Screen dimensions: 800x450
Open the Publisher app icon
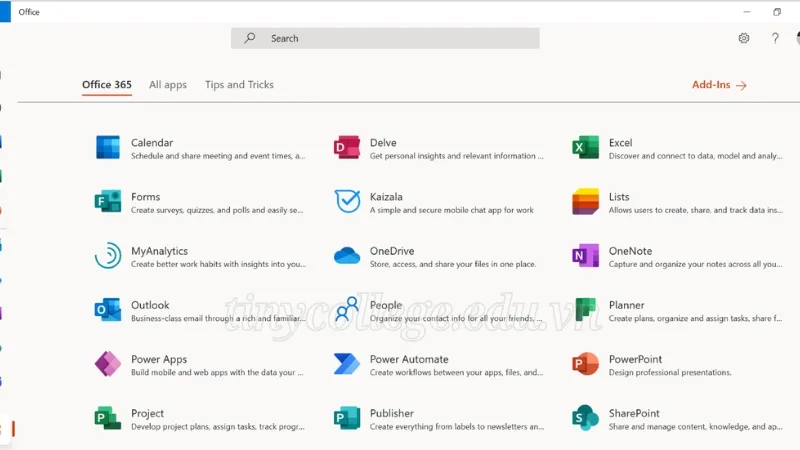pos(347,418)
